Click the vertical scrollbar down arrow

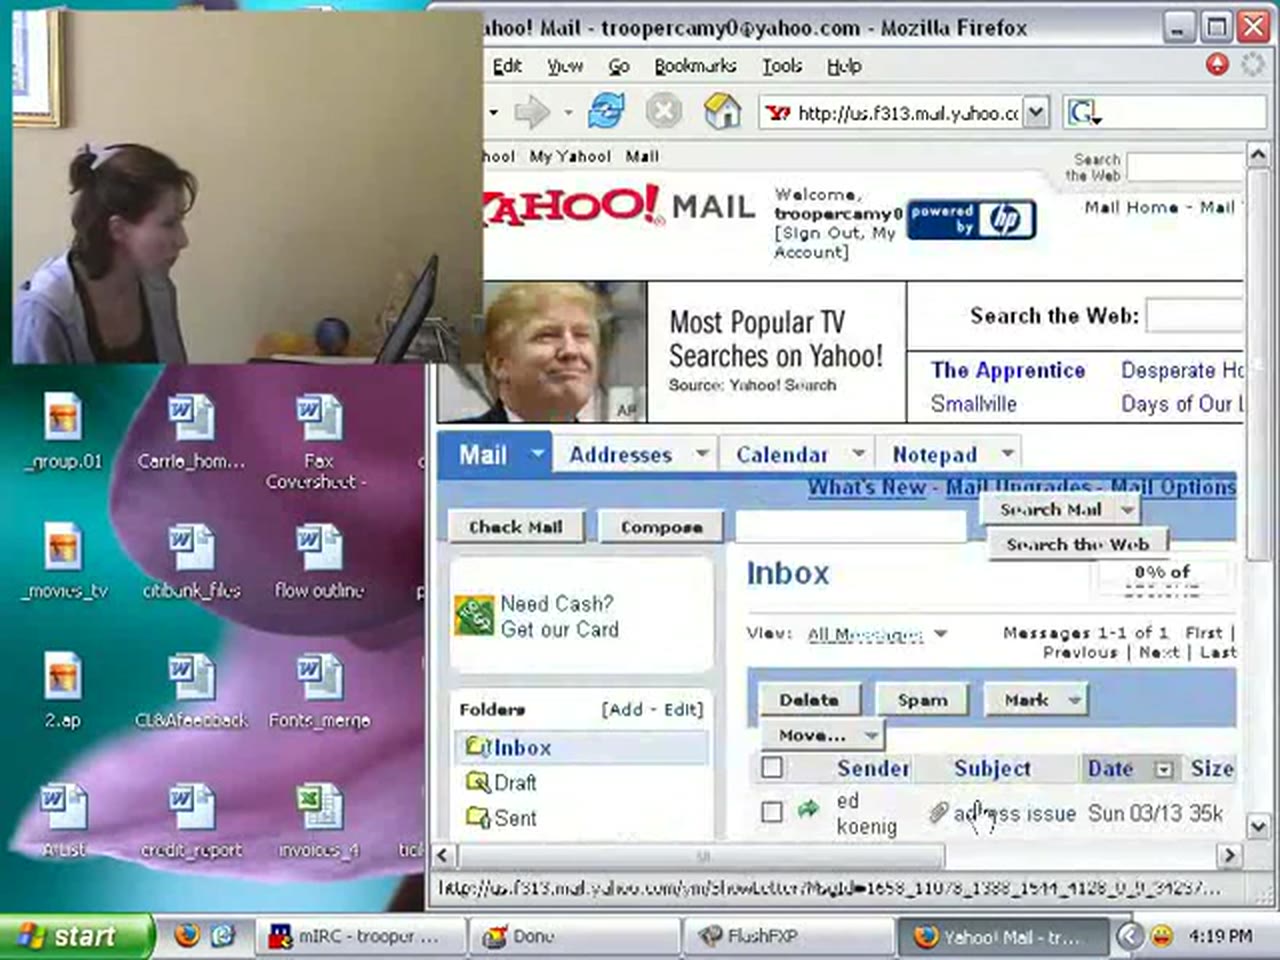tap(1258, 826)
